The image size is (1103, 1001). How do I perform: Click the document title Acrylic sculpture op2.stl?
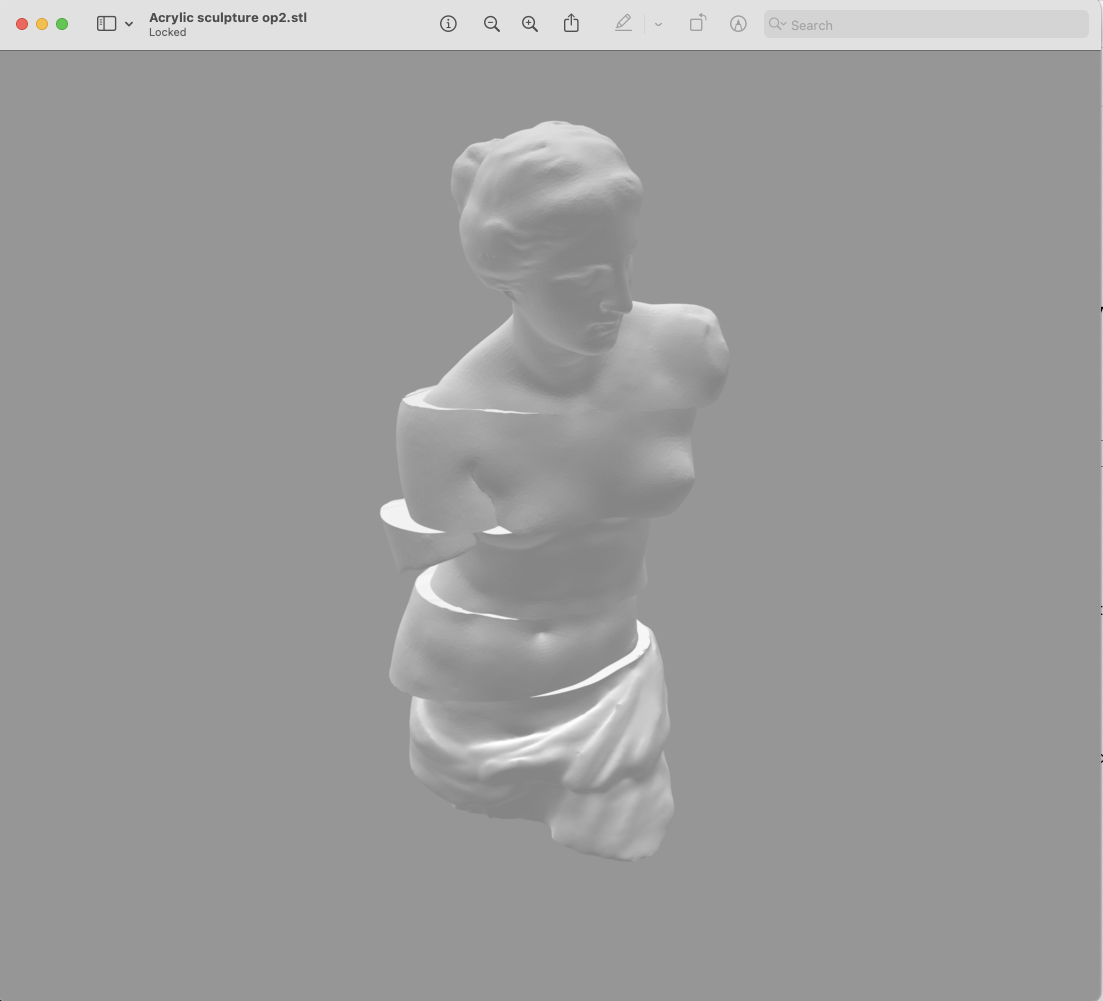[228, 17]
